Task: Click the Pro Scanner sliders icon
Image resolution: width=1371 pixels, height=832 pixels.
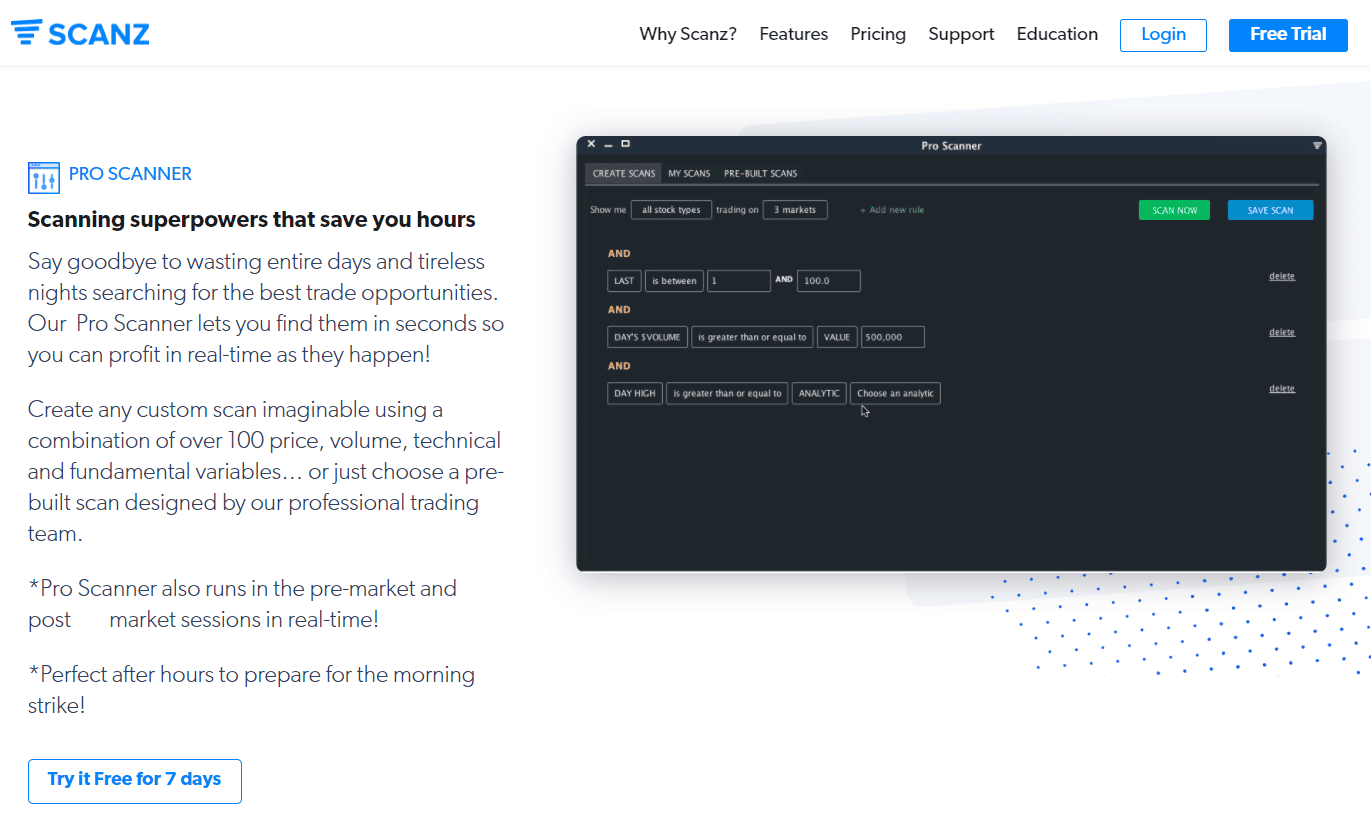Action: click(44, 177)
